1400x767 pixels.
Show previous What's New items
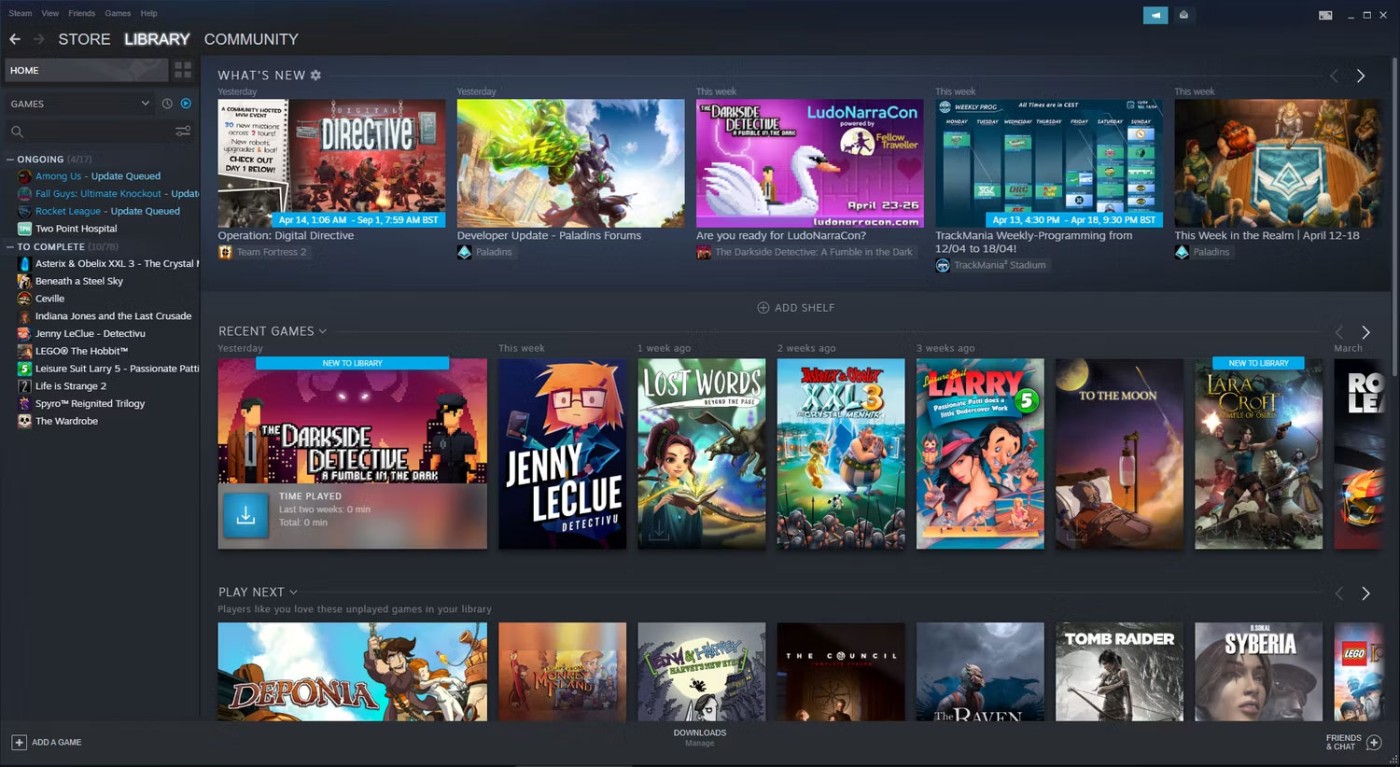tap(1334, 76)
